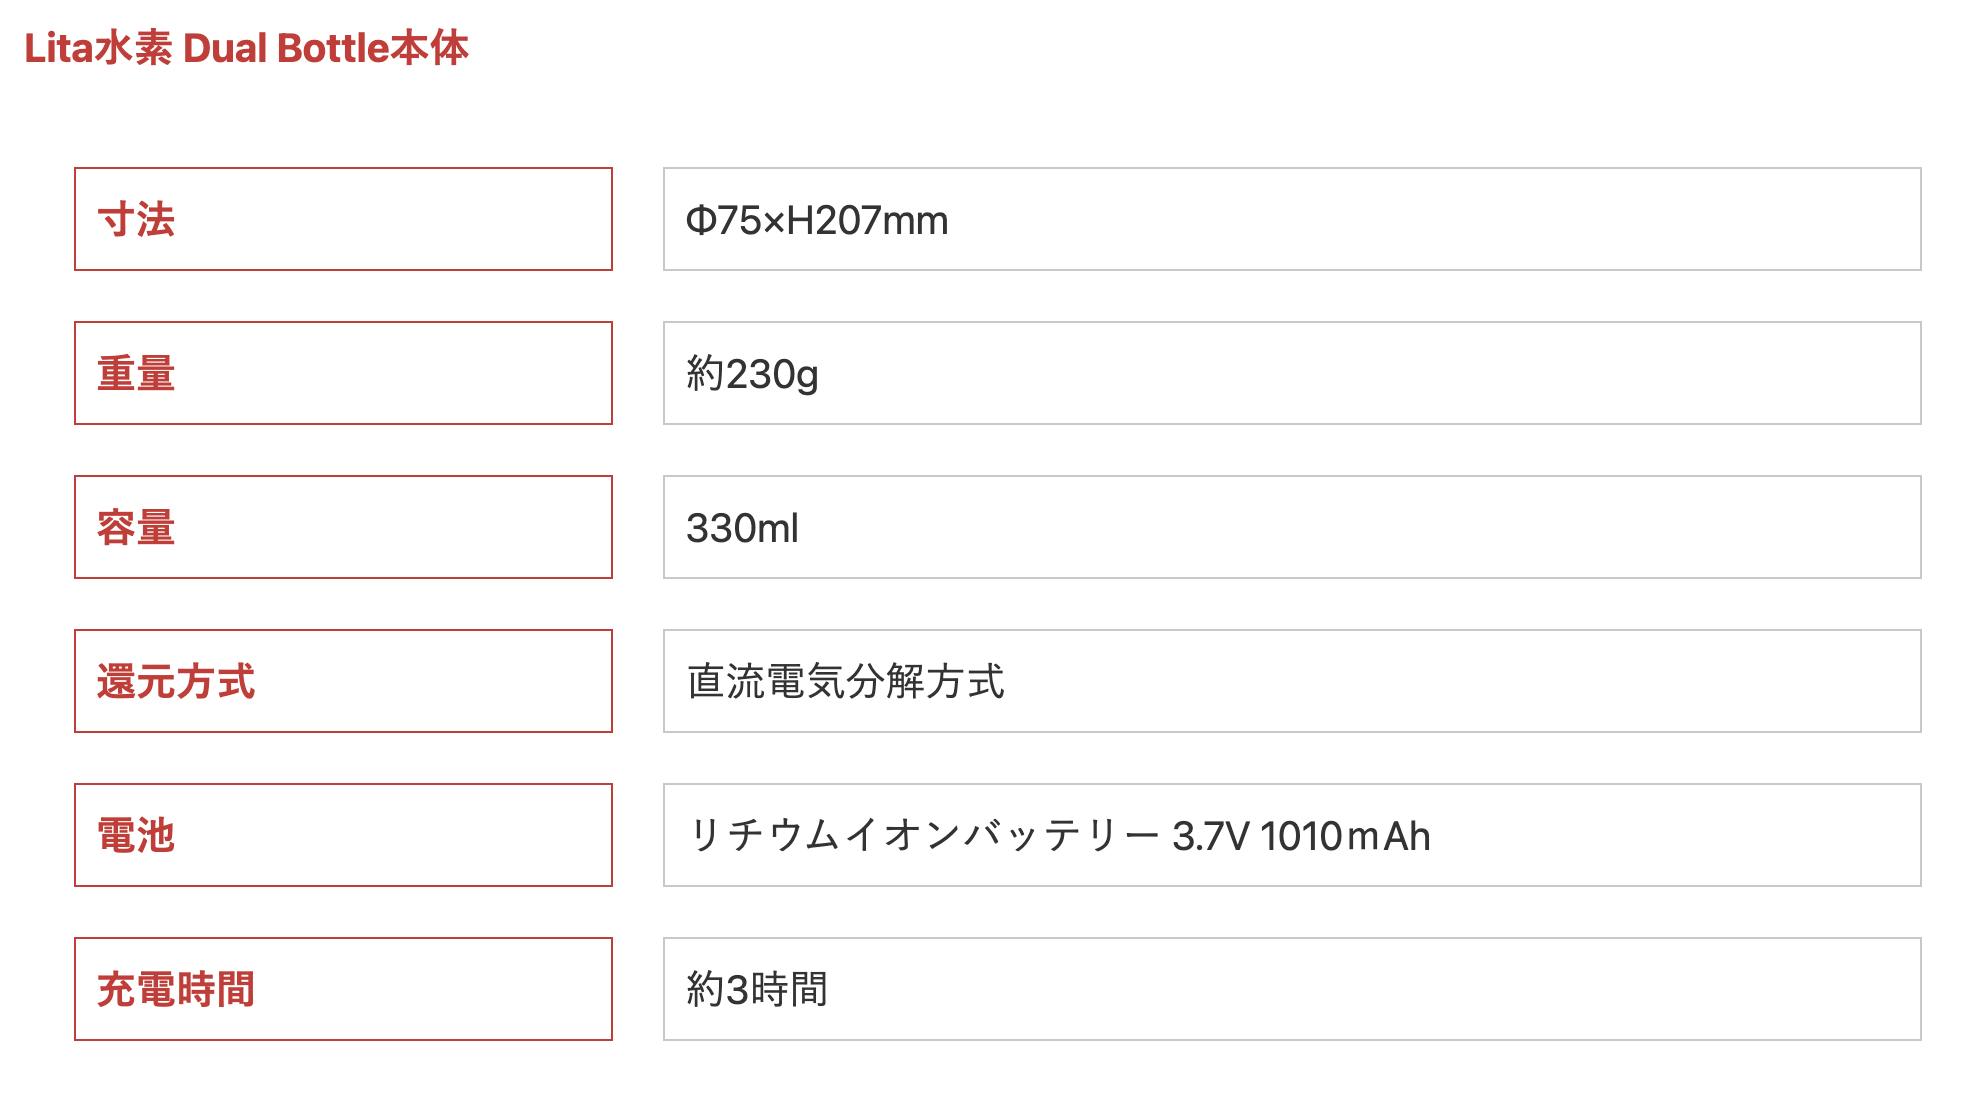Click the word Dual in the heading

point(225,48)
